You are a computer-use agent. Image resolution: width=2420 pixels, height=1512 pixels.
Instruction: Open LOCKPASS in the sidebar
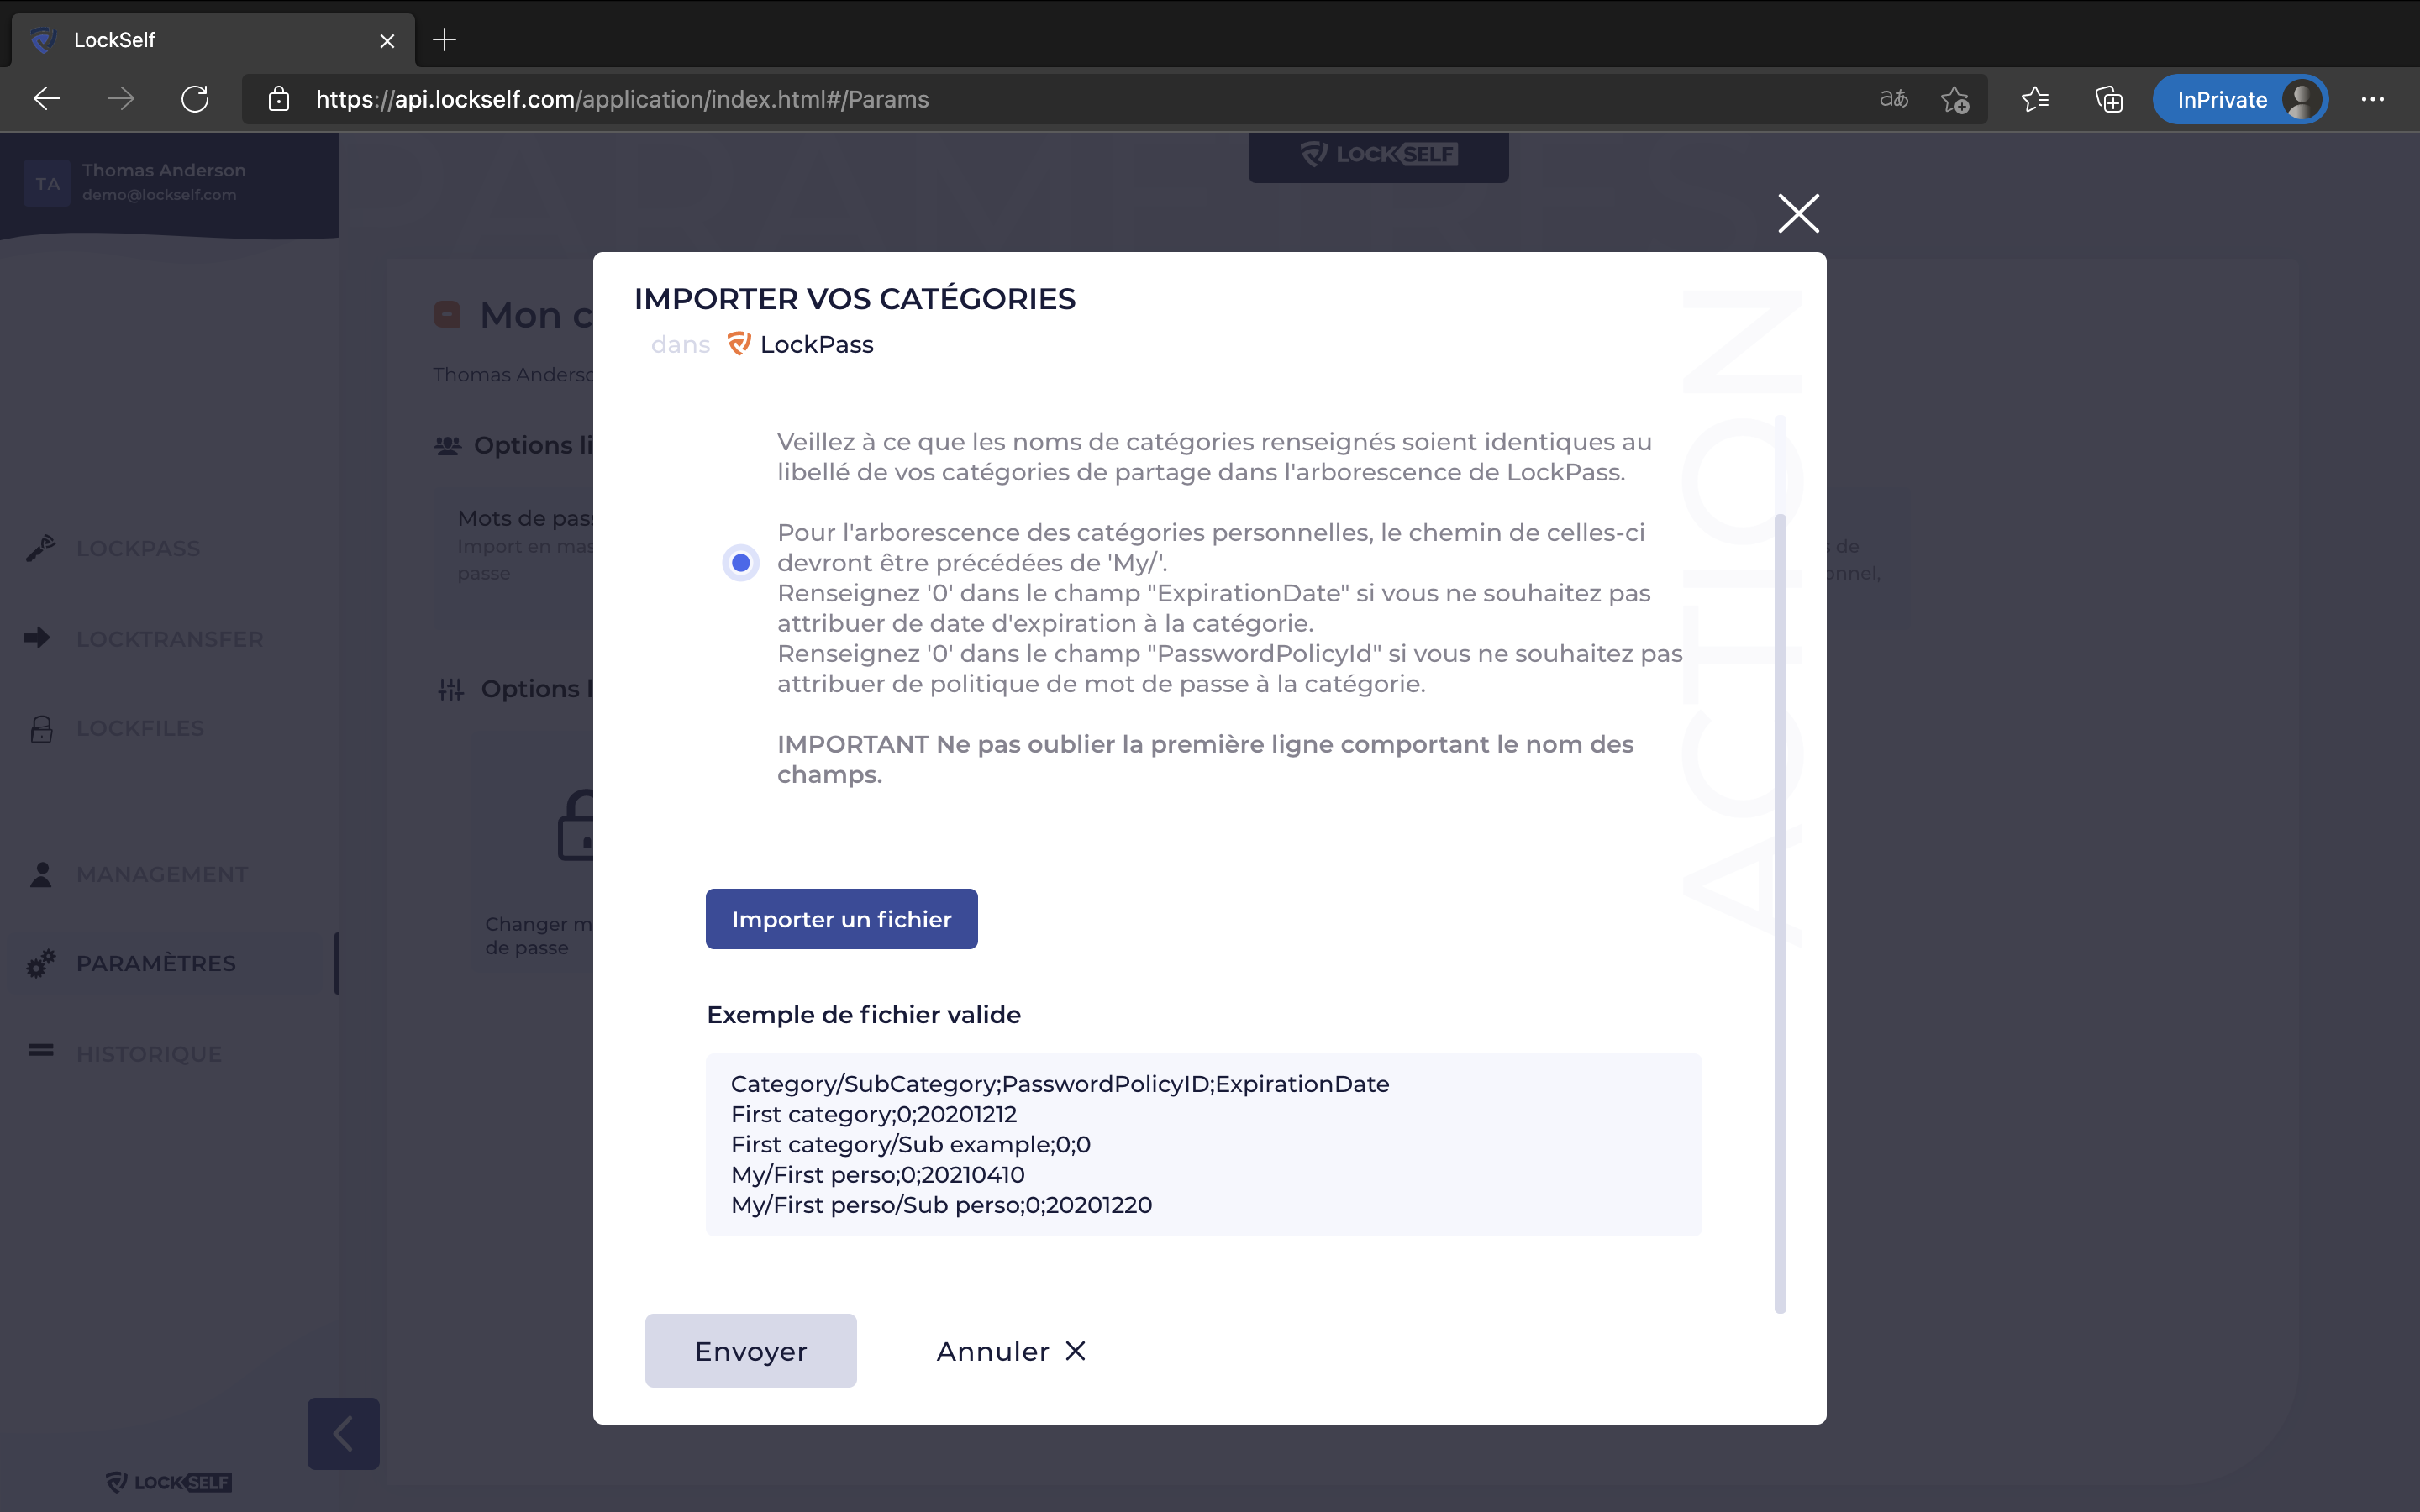coord(138,548)
